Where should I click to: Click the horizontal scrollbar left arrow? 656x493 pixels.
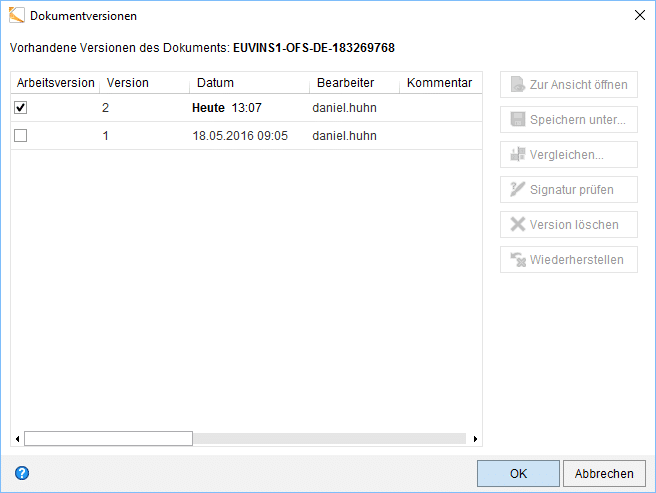pyautogui.click(x=17, y=439)
